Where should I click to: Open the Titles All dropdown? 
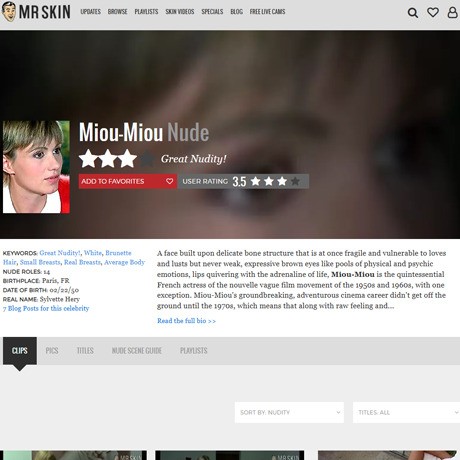pos(406,412)
